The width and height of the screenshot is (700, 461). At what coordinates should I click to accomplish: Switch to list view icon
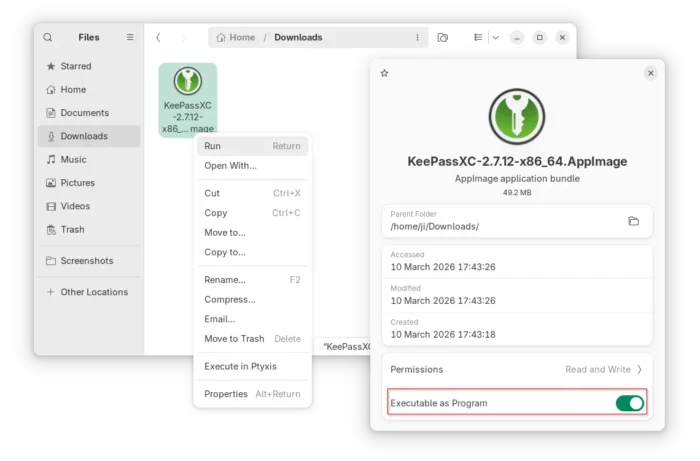(478, 37)
